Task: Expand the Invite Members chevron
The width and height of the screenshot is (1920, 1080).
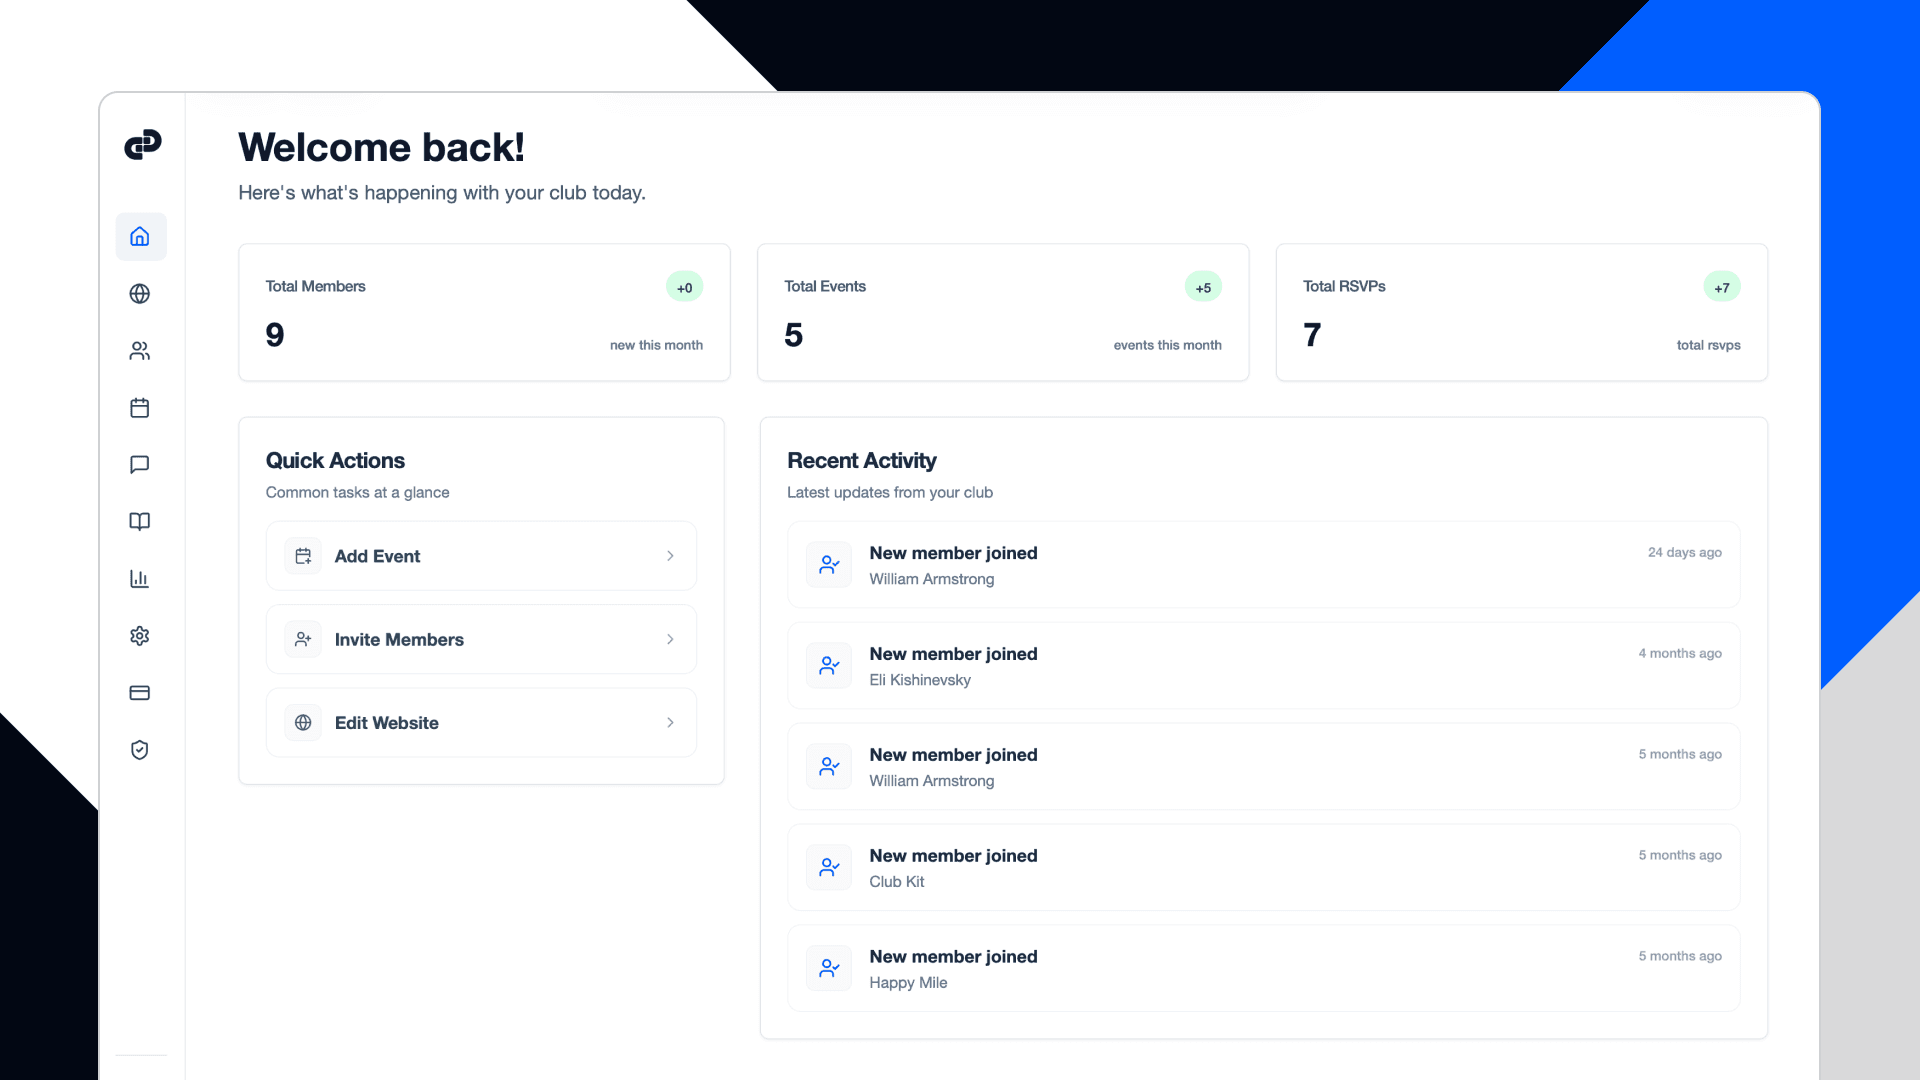Action: click(670, 639)
